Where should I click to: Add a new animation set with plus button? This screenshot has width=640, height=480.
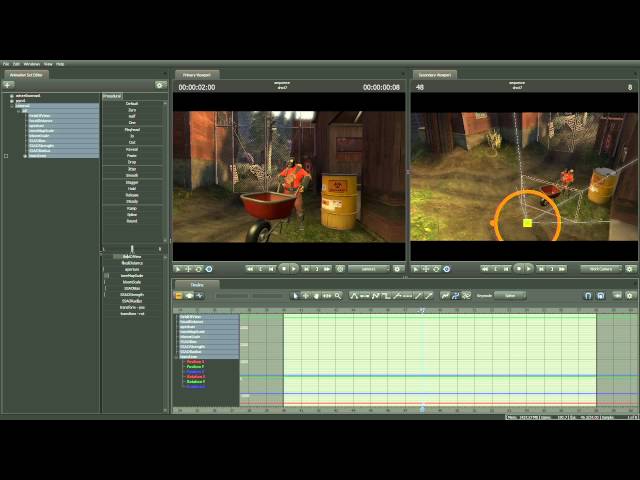[x=8, y=85]
